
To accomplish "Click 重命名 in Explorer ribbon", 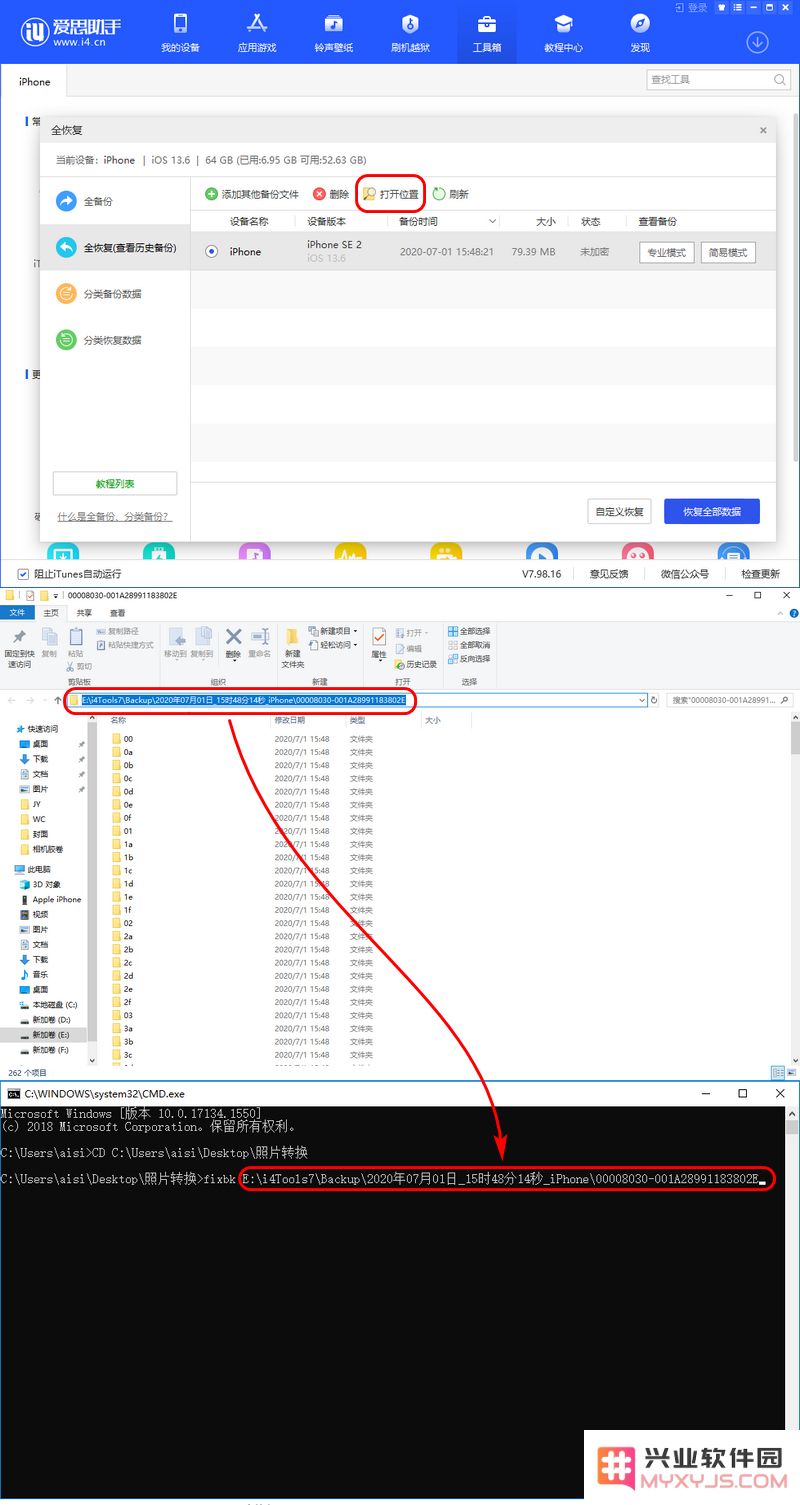I will (260, 642).
